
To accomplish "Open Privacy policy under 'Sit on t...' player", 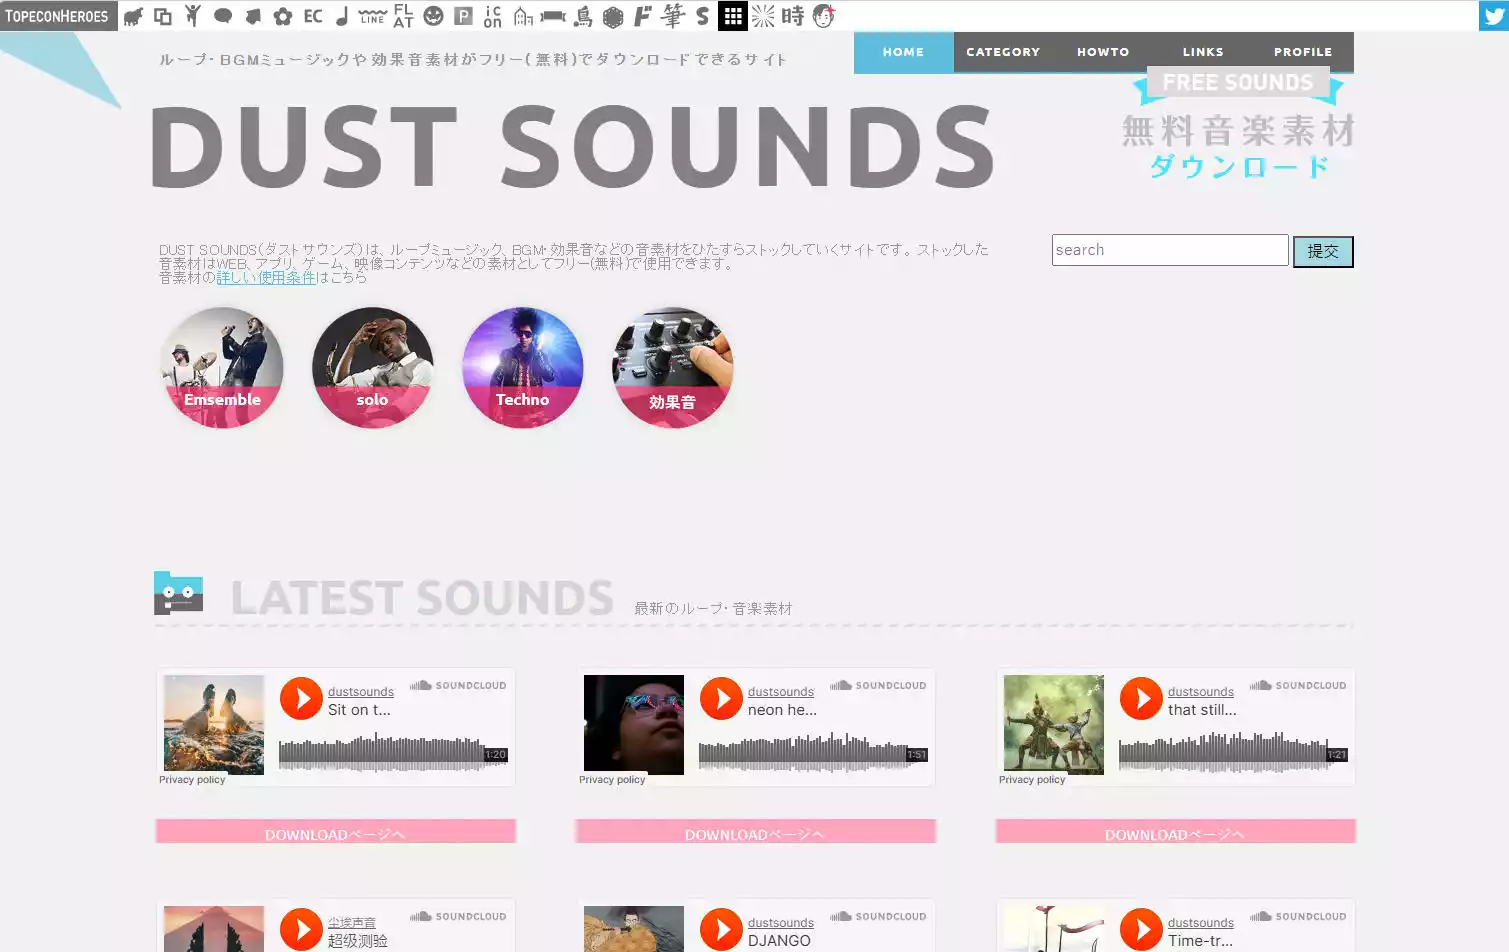I will coord(192,780).
